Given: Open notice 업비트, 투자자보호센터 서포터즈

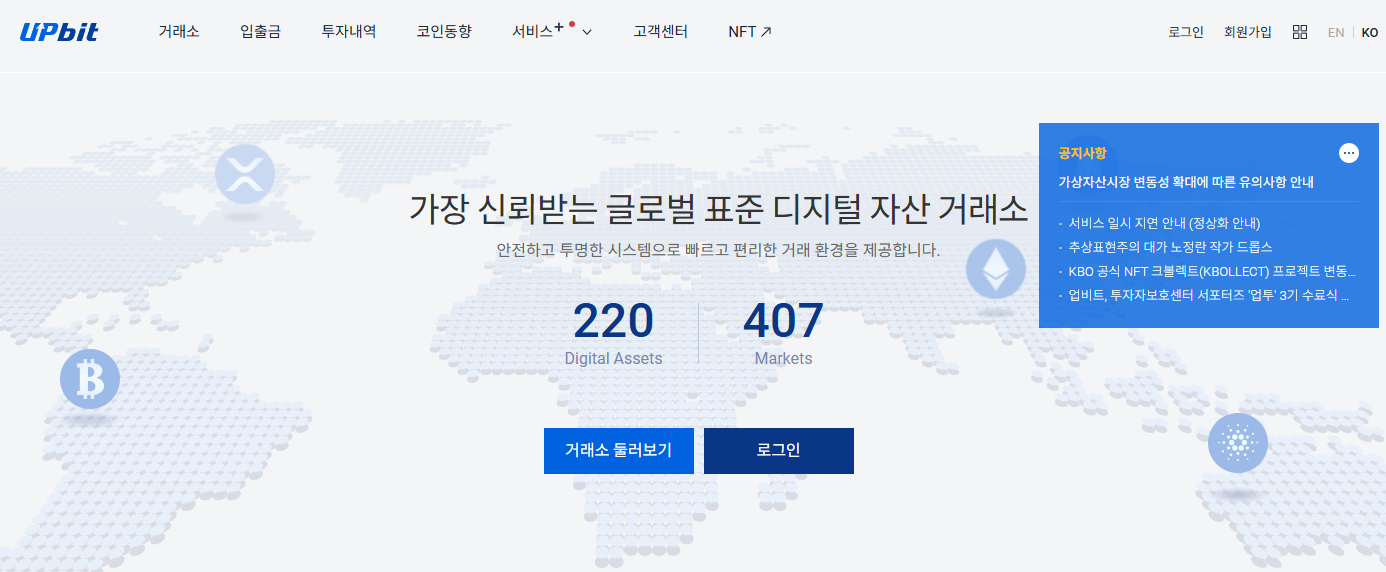Looking at the screenshot, I should coord(1209,295).
